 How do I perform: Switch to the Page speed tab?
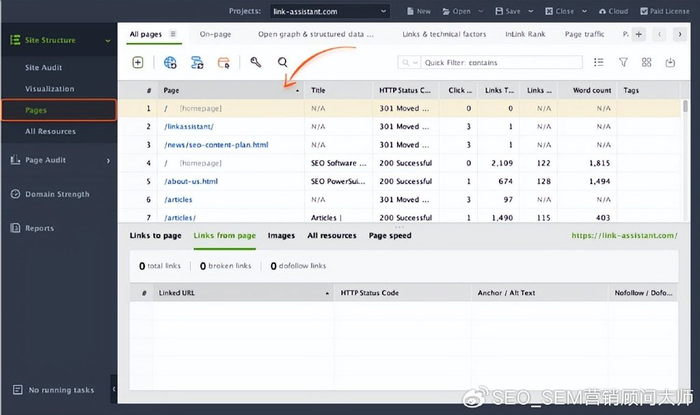pos(390,236)
